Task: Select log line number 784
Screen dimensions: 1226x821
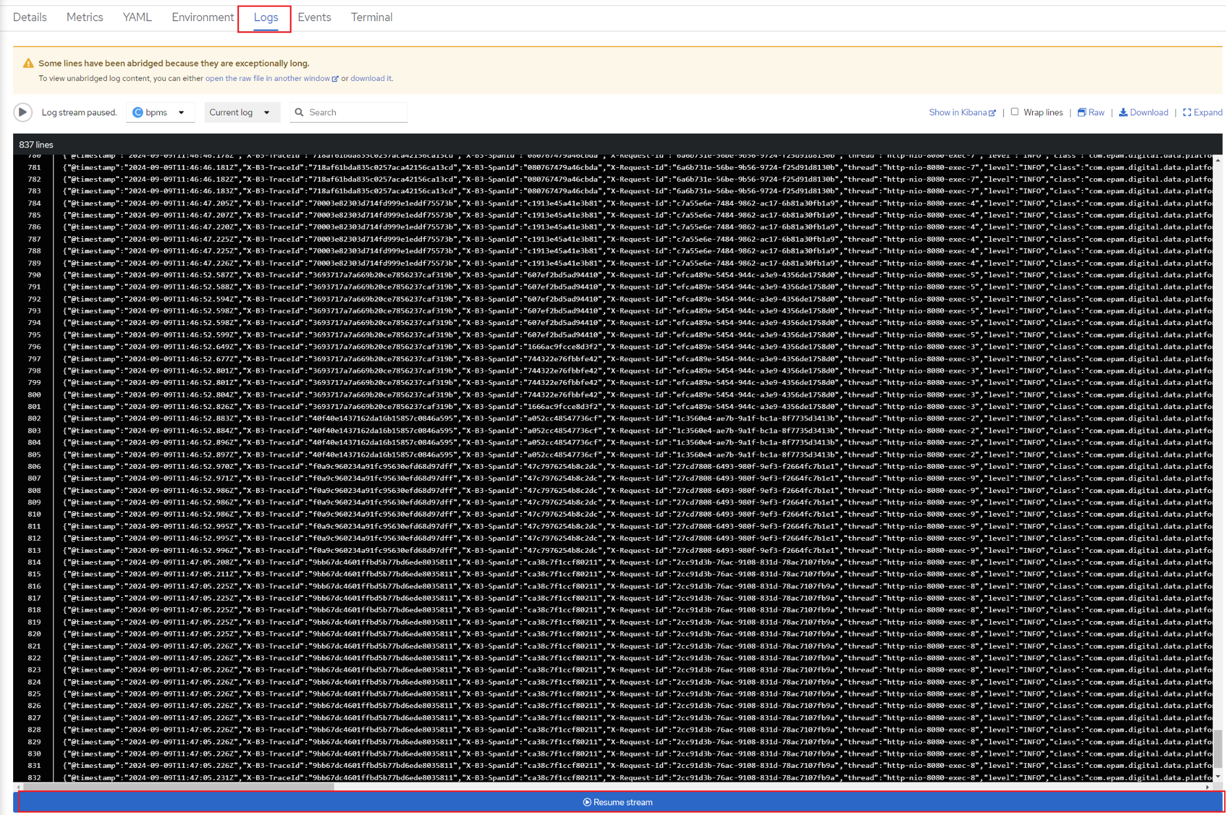Action: point(34,203)
